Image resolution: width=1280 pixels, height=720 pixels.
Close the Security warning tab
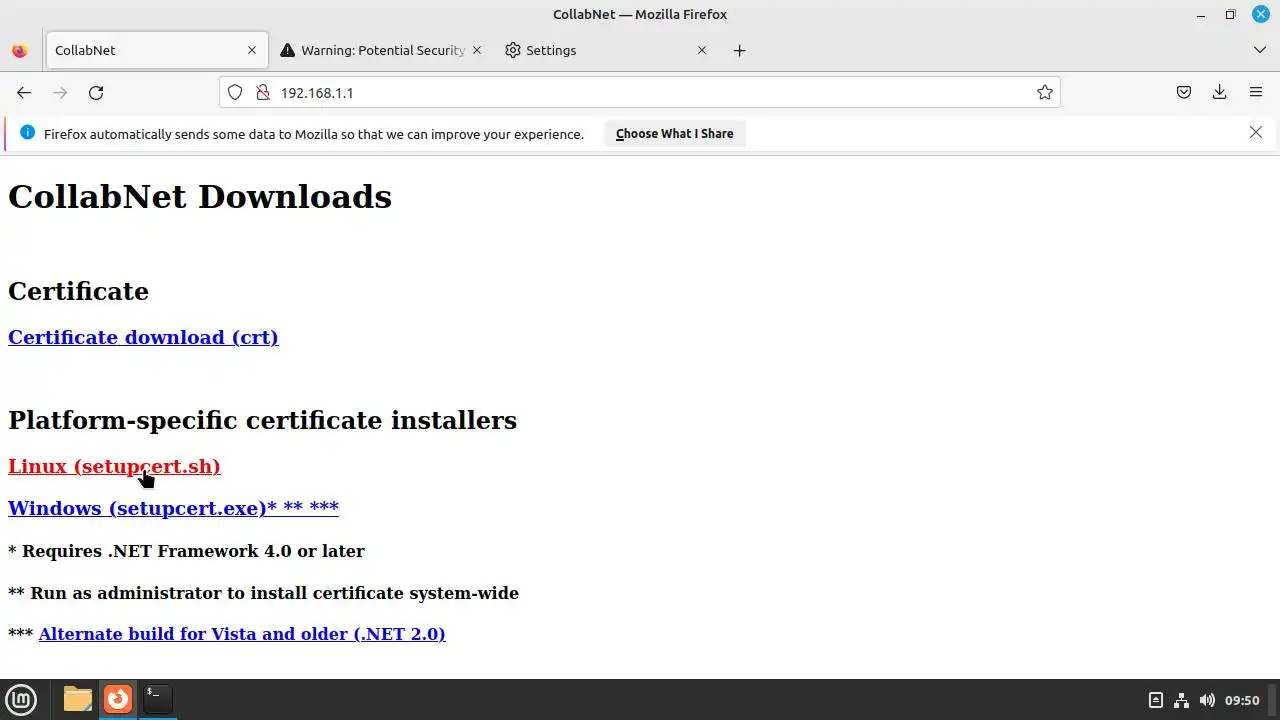pos(477,50)
